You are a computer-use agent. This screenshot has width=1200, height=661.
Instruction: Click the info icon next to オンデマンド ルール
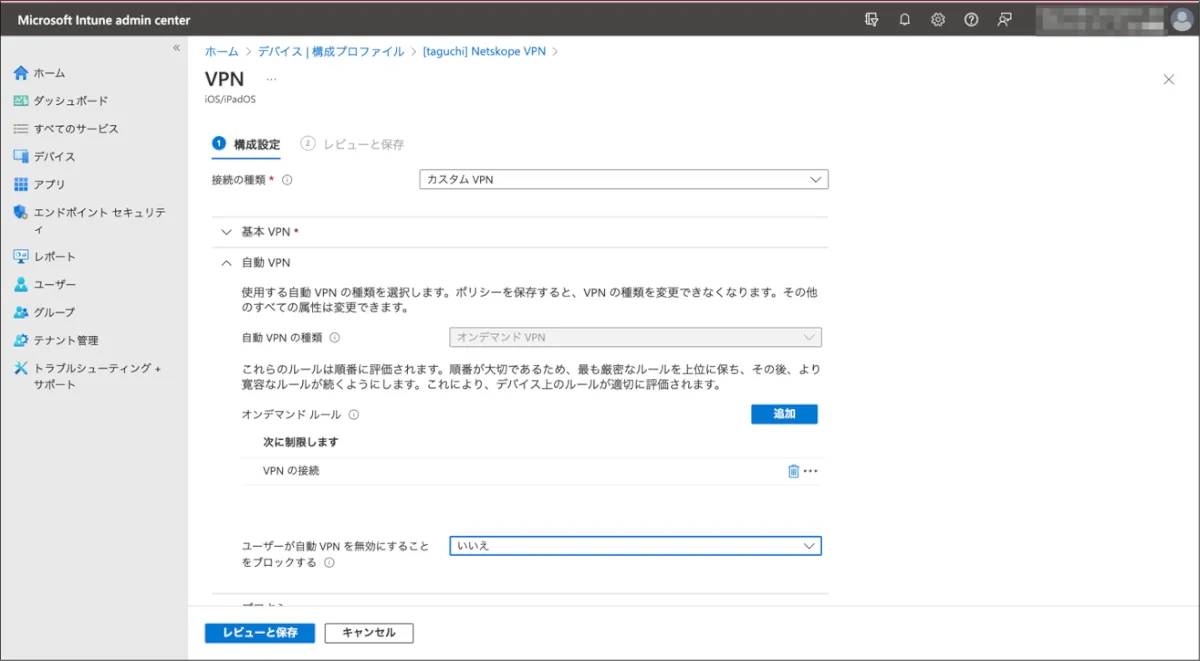click(x=354, y=414)
